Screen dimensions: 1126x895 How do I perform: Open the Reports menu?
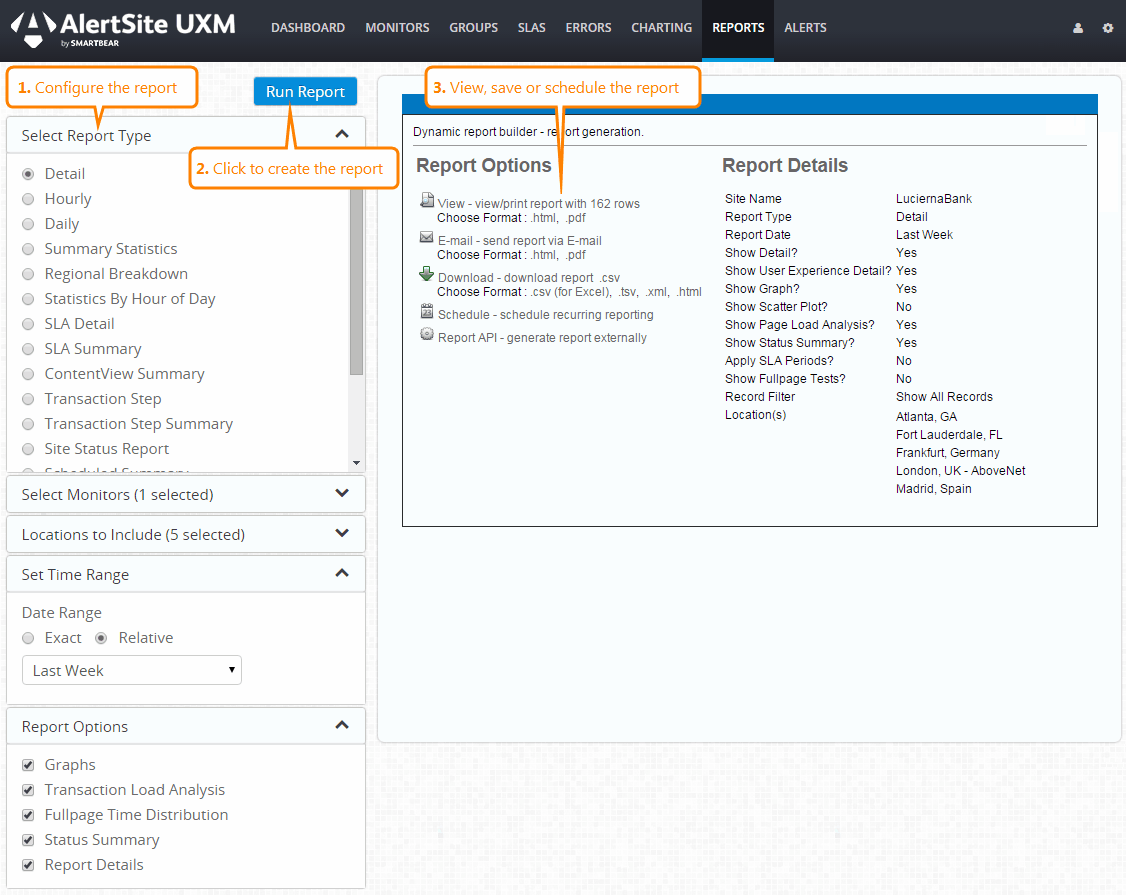coord(738,28)
